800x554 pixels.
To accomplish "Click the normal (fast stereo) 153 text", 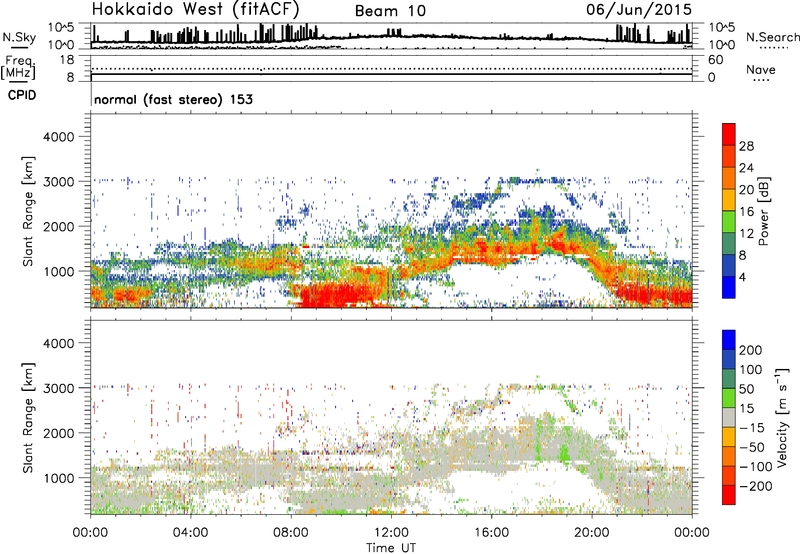I will (x=173, y=99).
